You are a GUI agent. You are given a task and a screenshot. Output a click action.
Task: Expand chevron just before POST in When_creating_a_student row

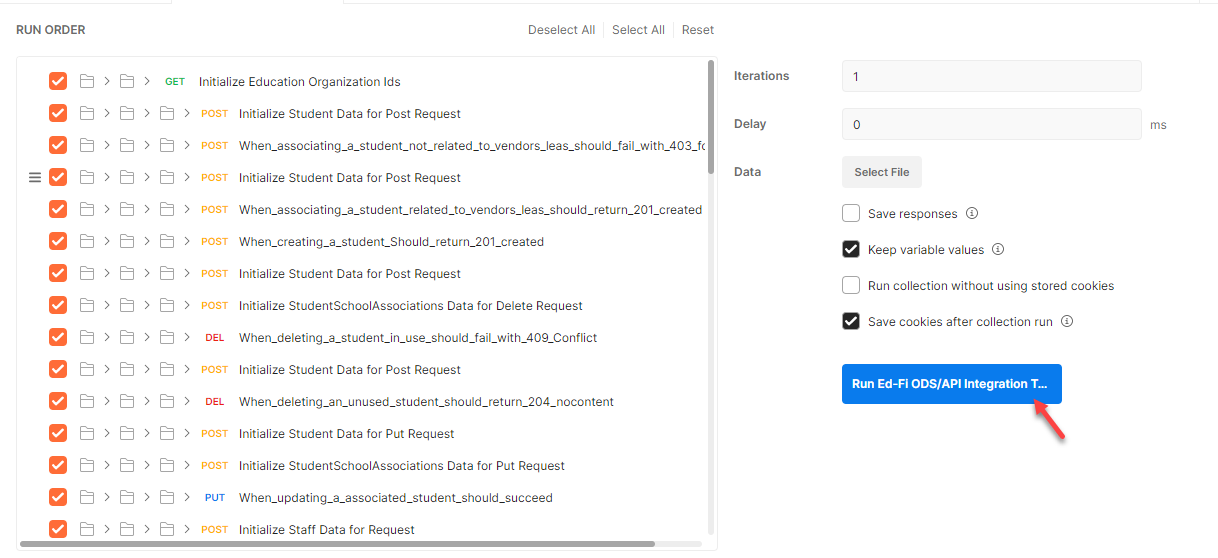click(187, 242)
